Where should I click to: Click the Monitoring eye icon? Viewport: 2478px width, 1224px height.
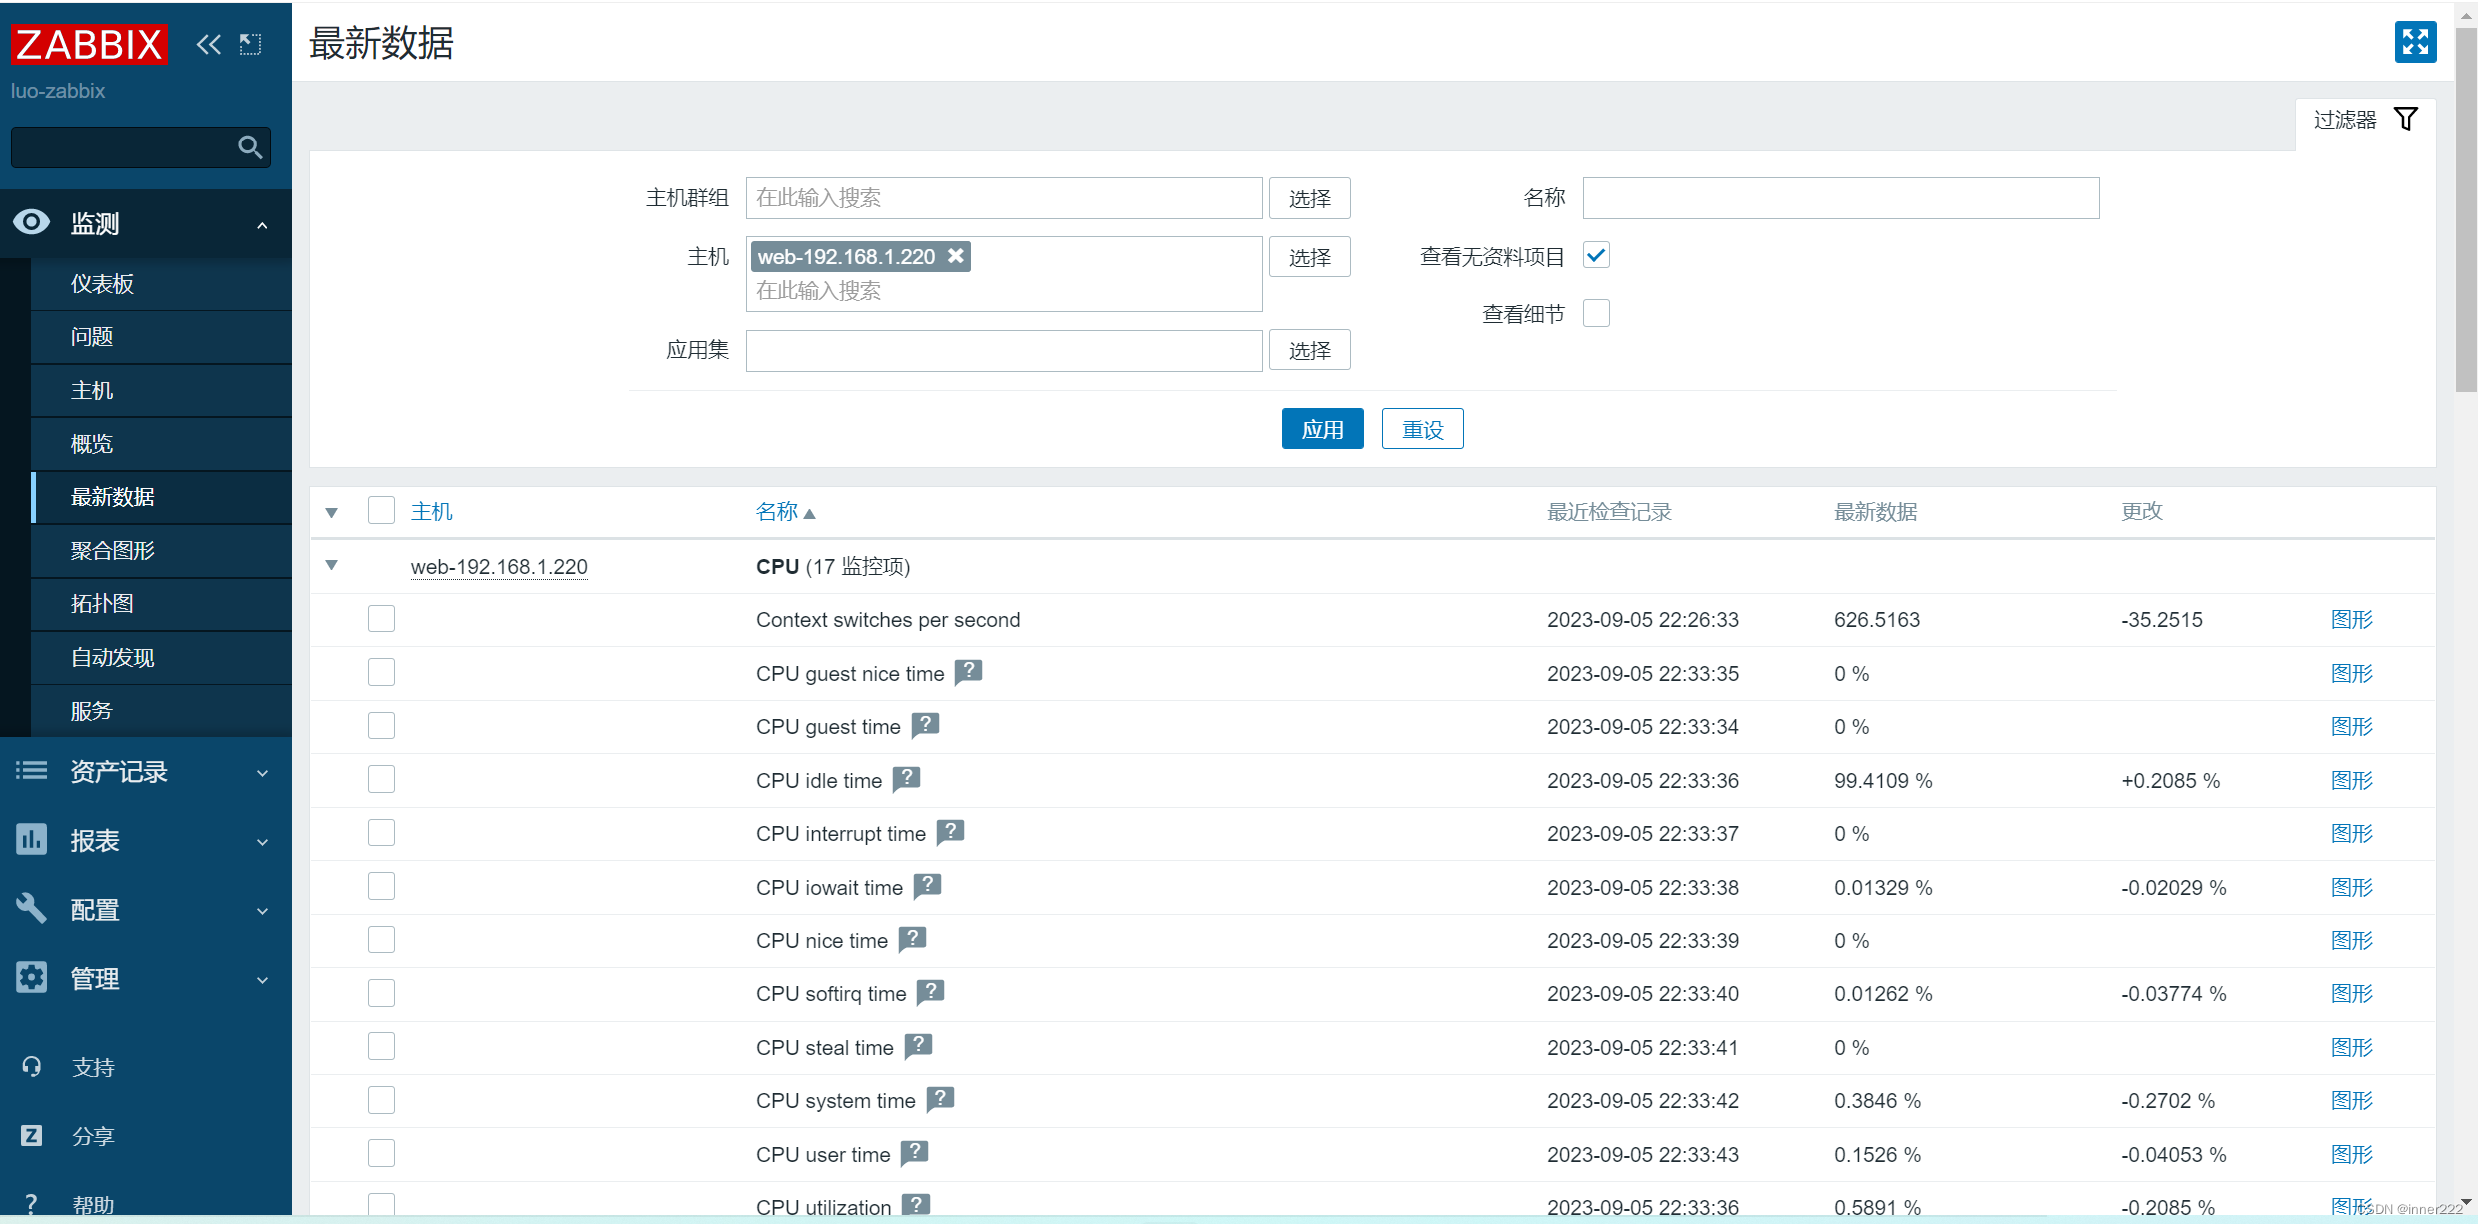click(x=32, y=222)
